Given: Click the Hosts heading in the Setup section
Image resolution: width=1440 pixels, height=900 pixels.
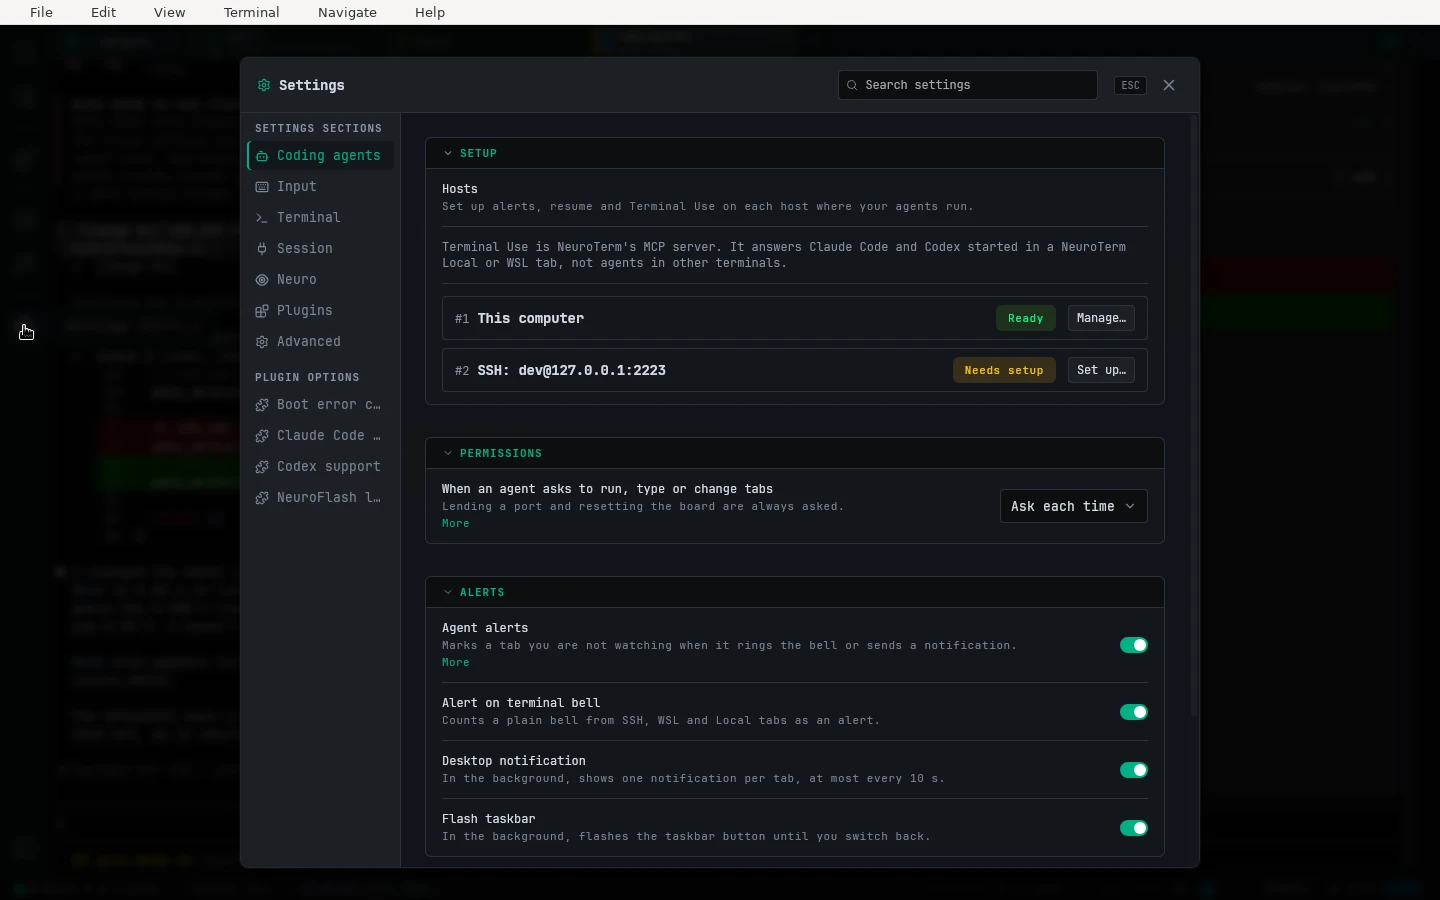Looking at the screenshot, I should 460,189.
